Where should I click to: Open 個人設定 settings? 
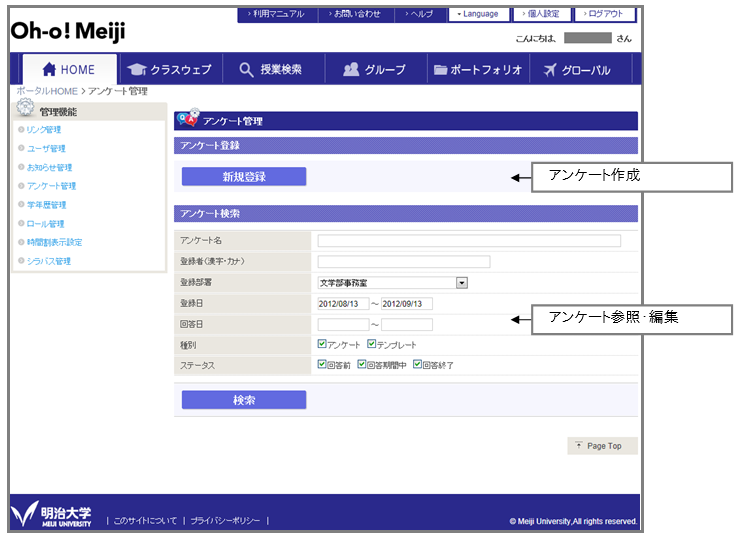tap(542, 14)
